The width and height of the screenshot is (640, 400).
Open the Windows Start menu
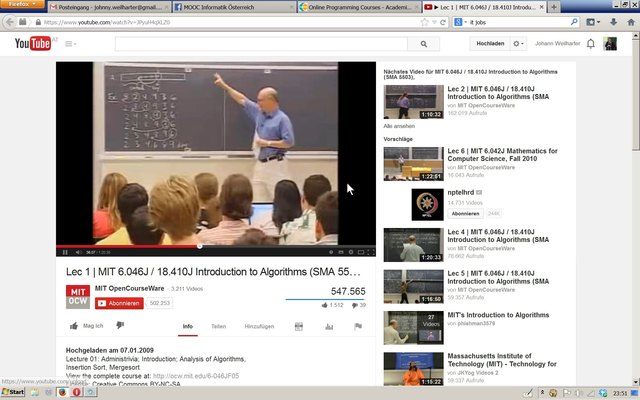(13, 392)
